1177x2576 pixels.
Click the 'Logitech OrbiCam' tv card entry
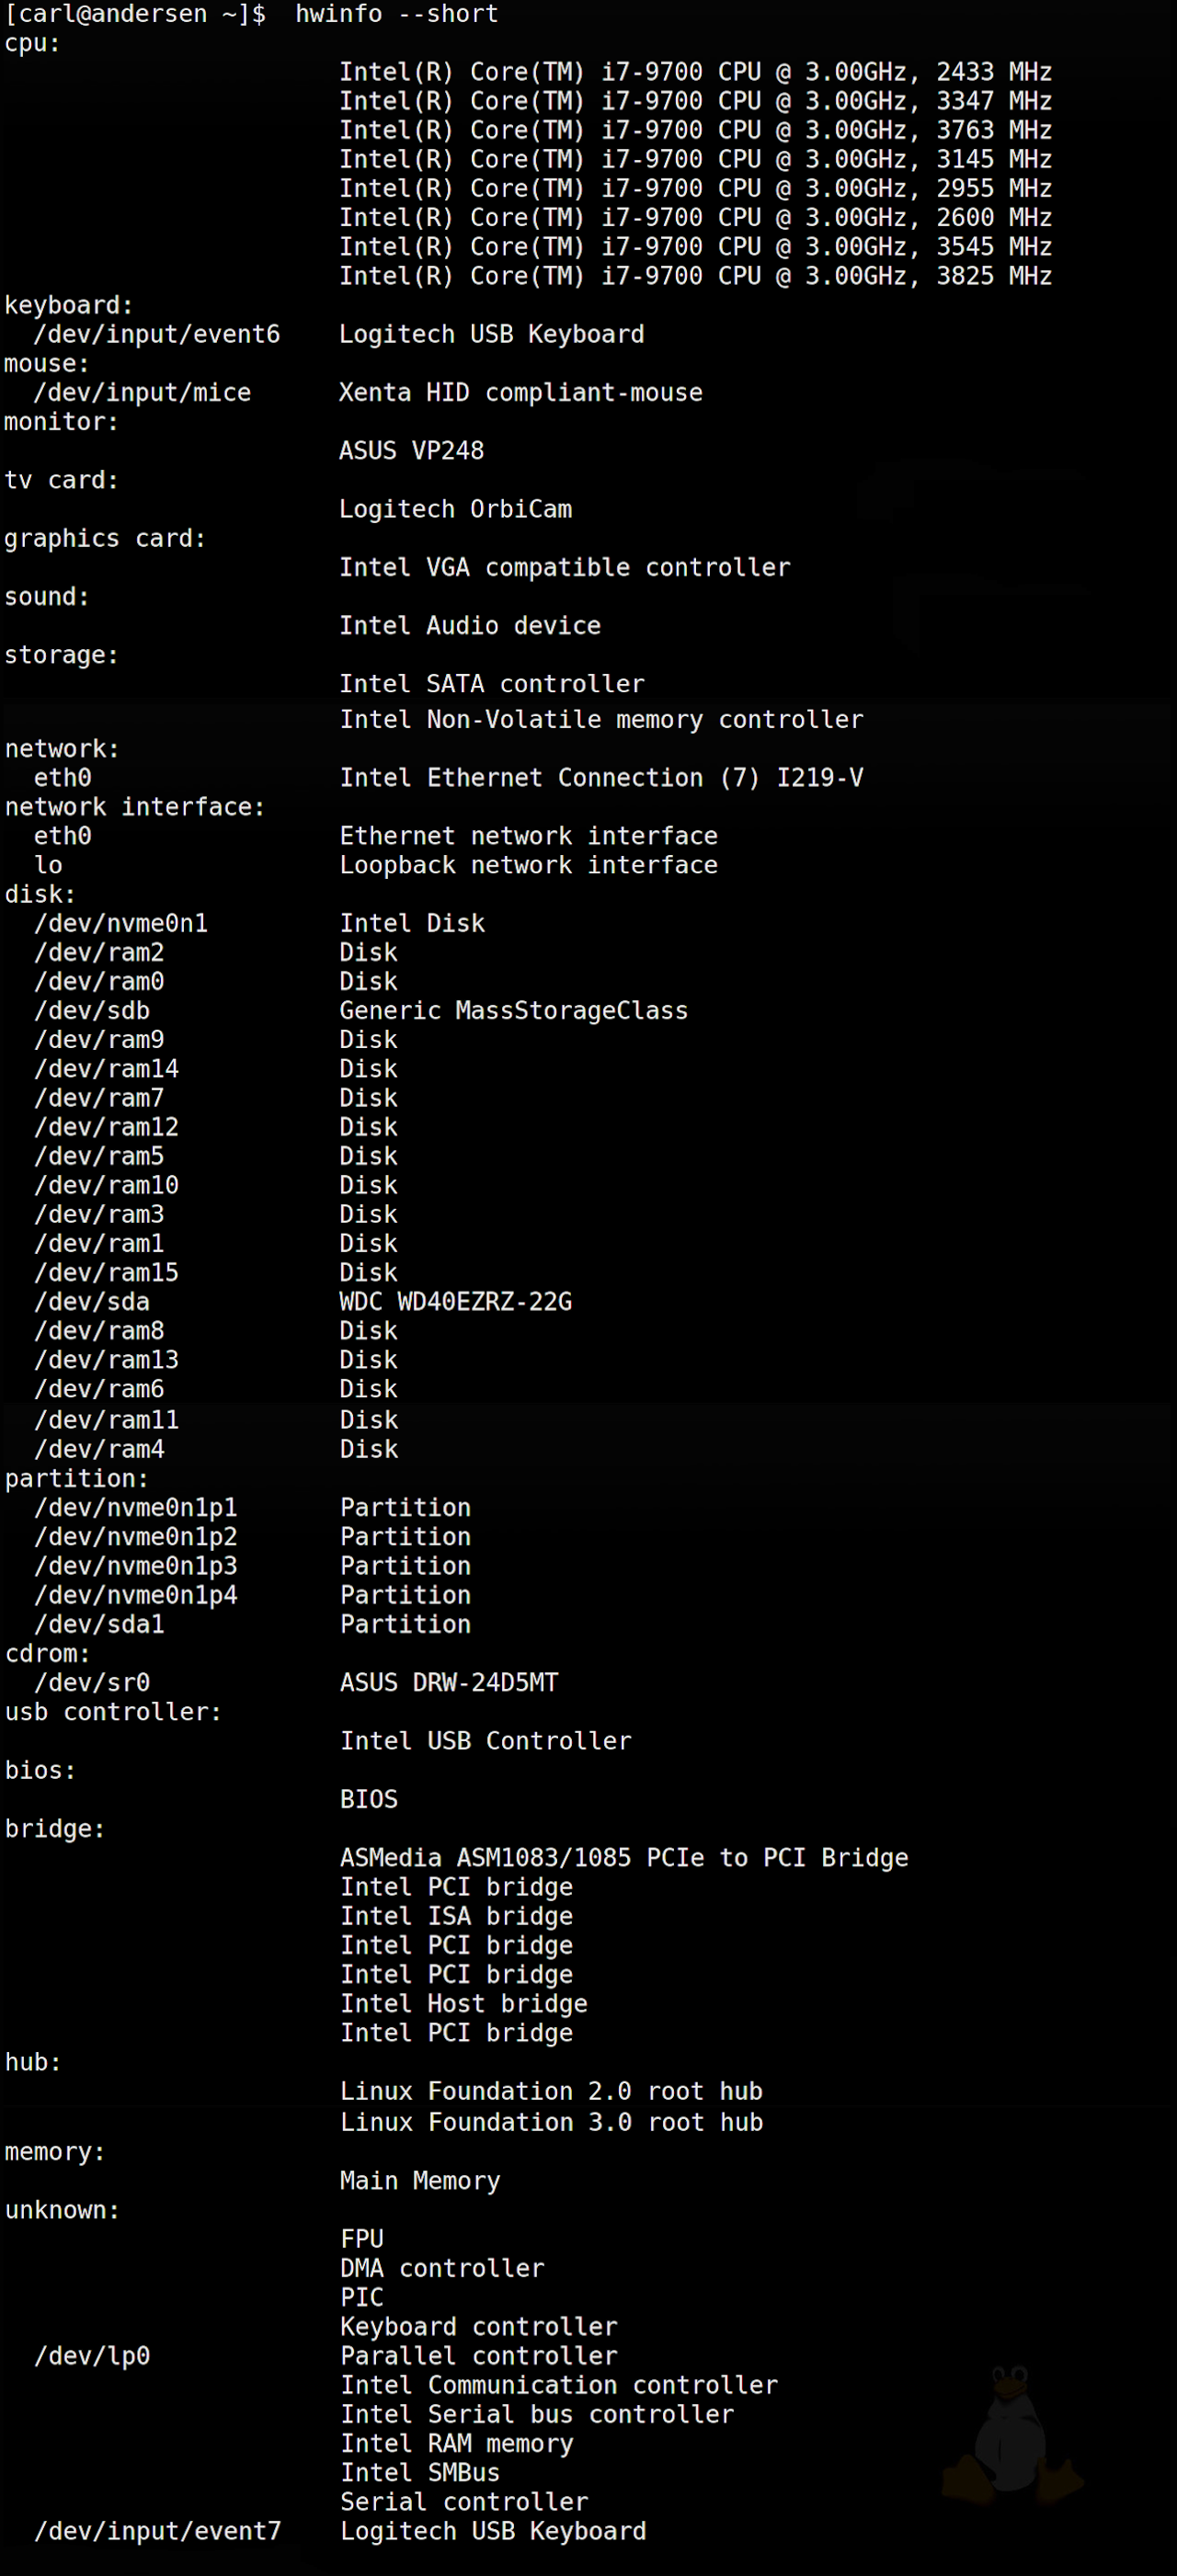(455, 509)
